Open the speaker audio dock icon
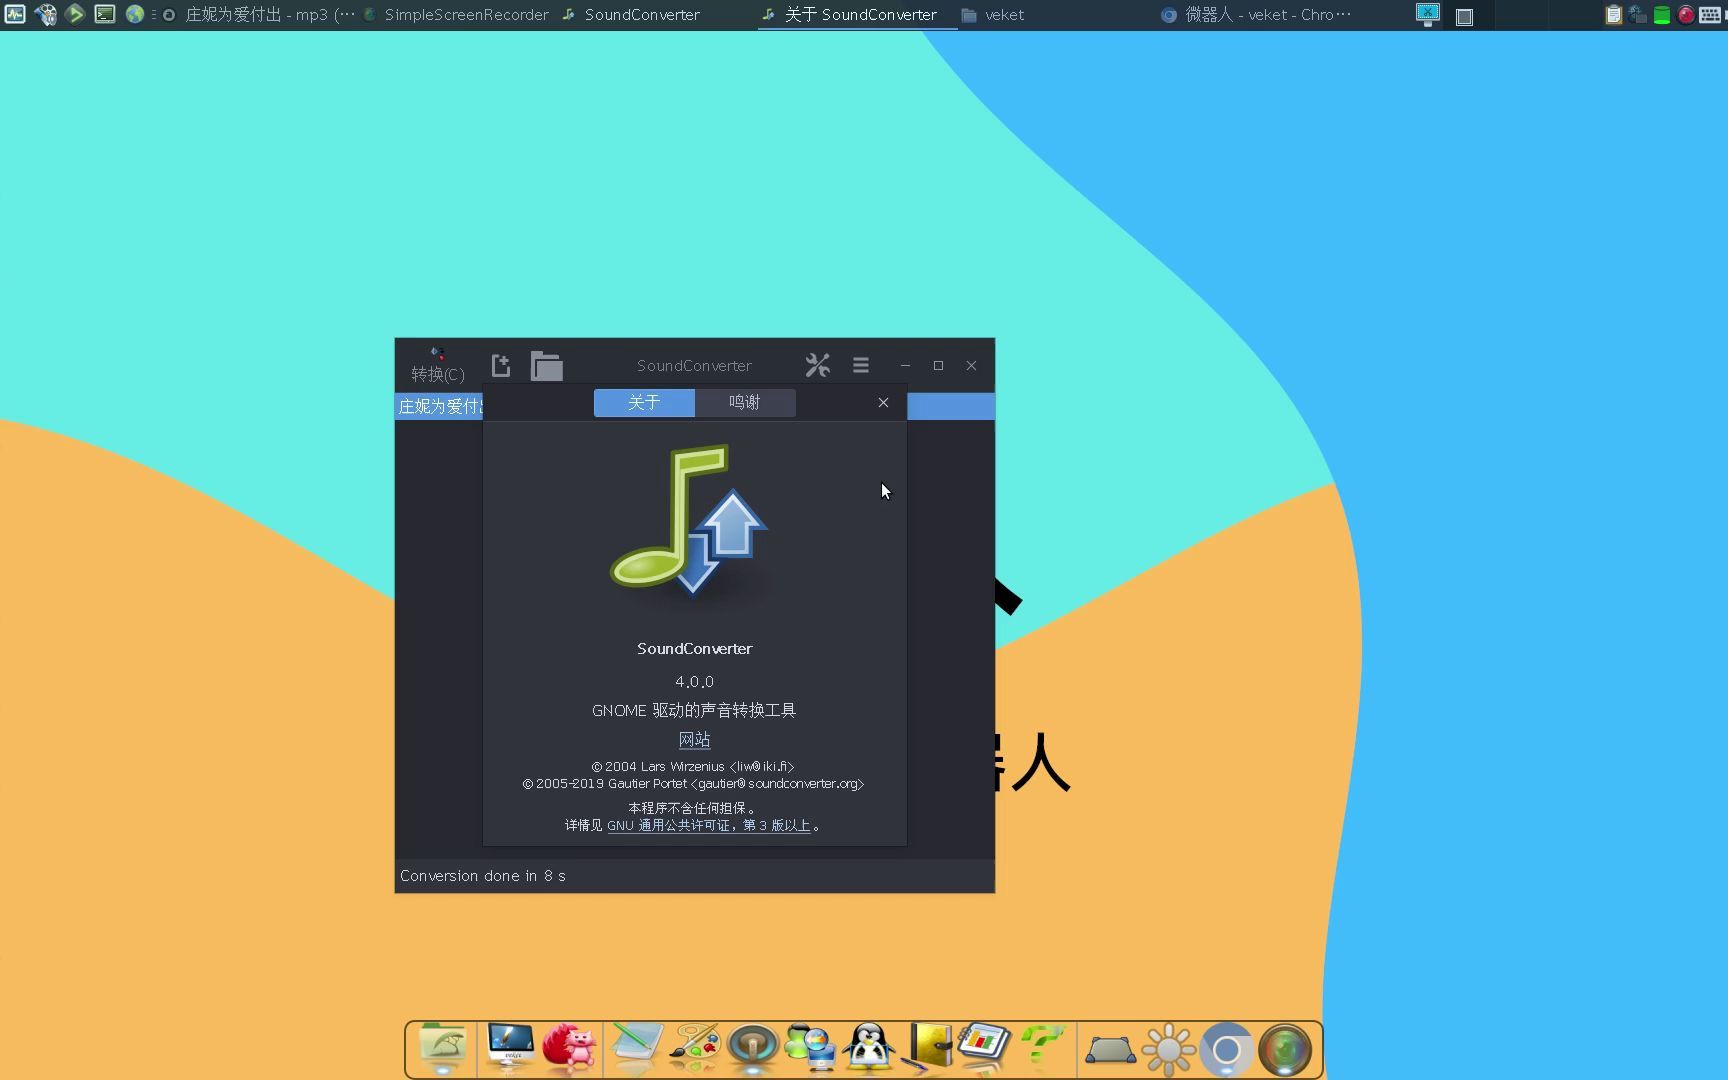The height and width of the screenshot is (1080, 1728). click(x=753, y=1048)
